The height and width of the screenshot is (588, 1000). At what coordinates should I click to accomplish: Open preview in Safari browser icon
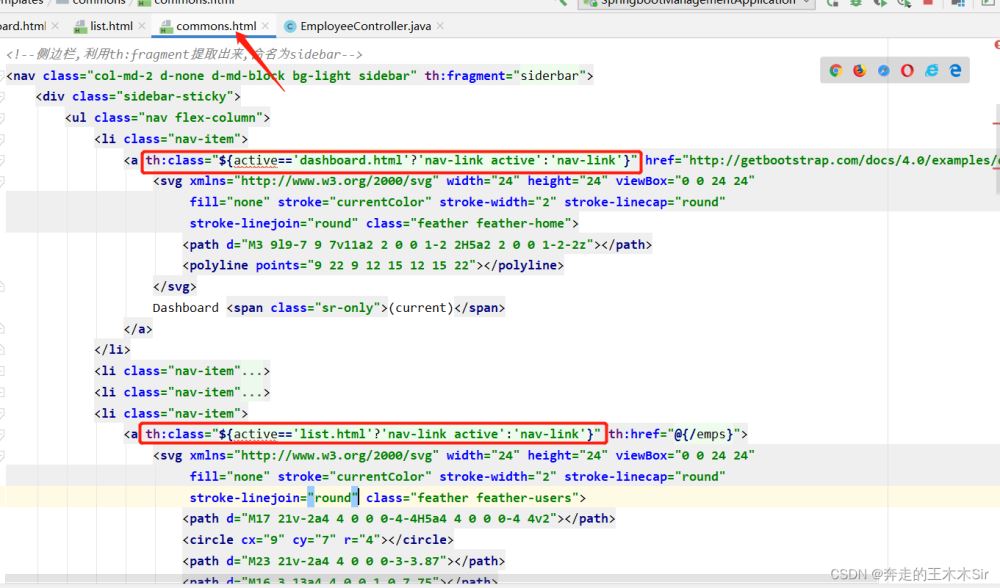click(x=884, y=70)
